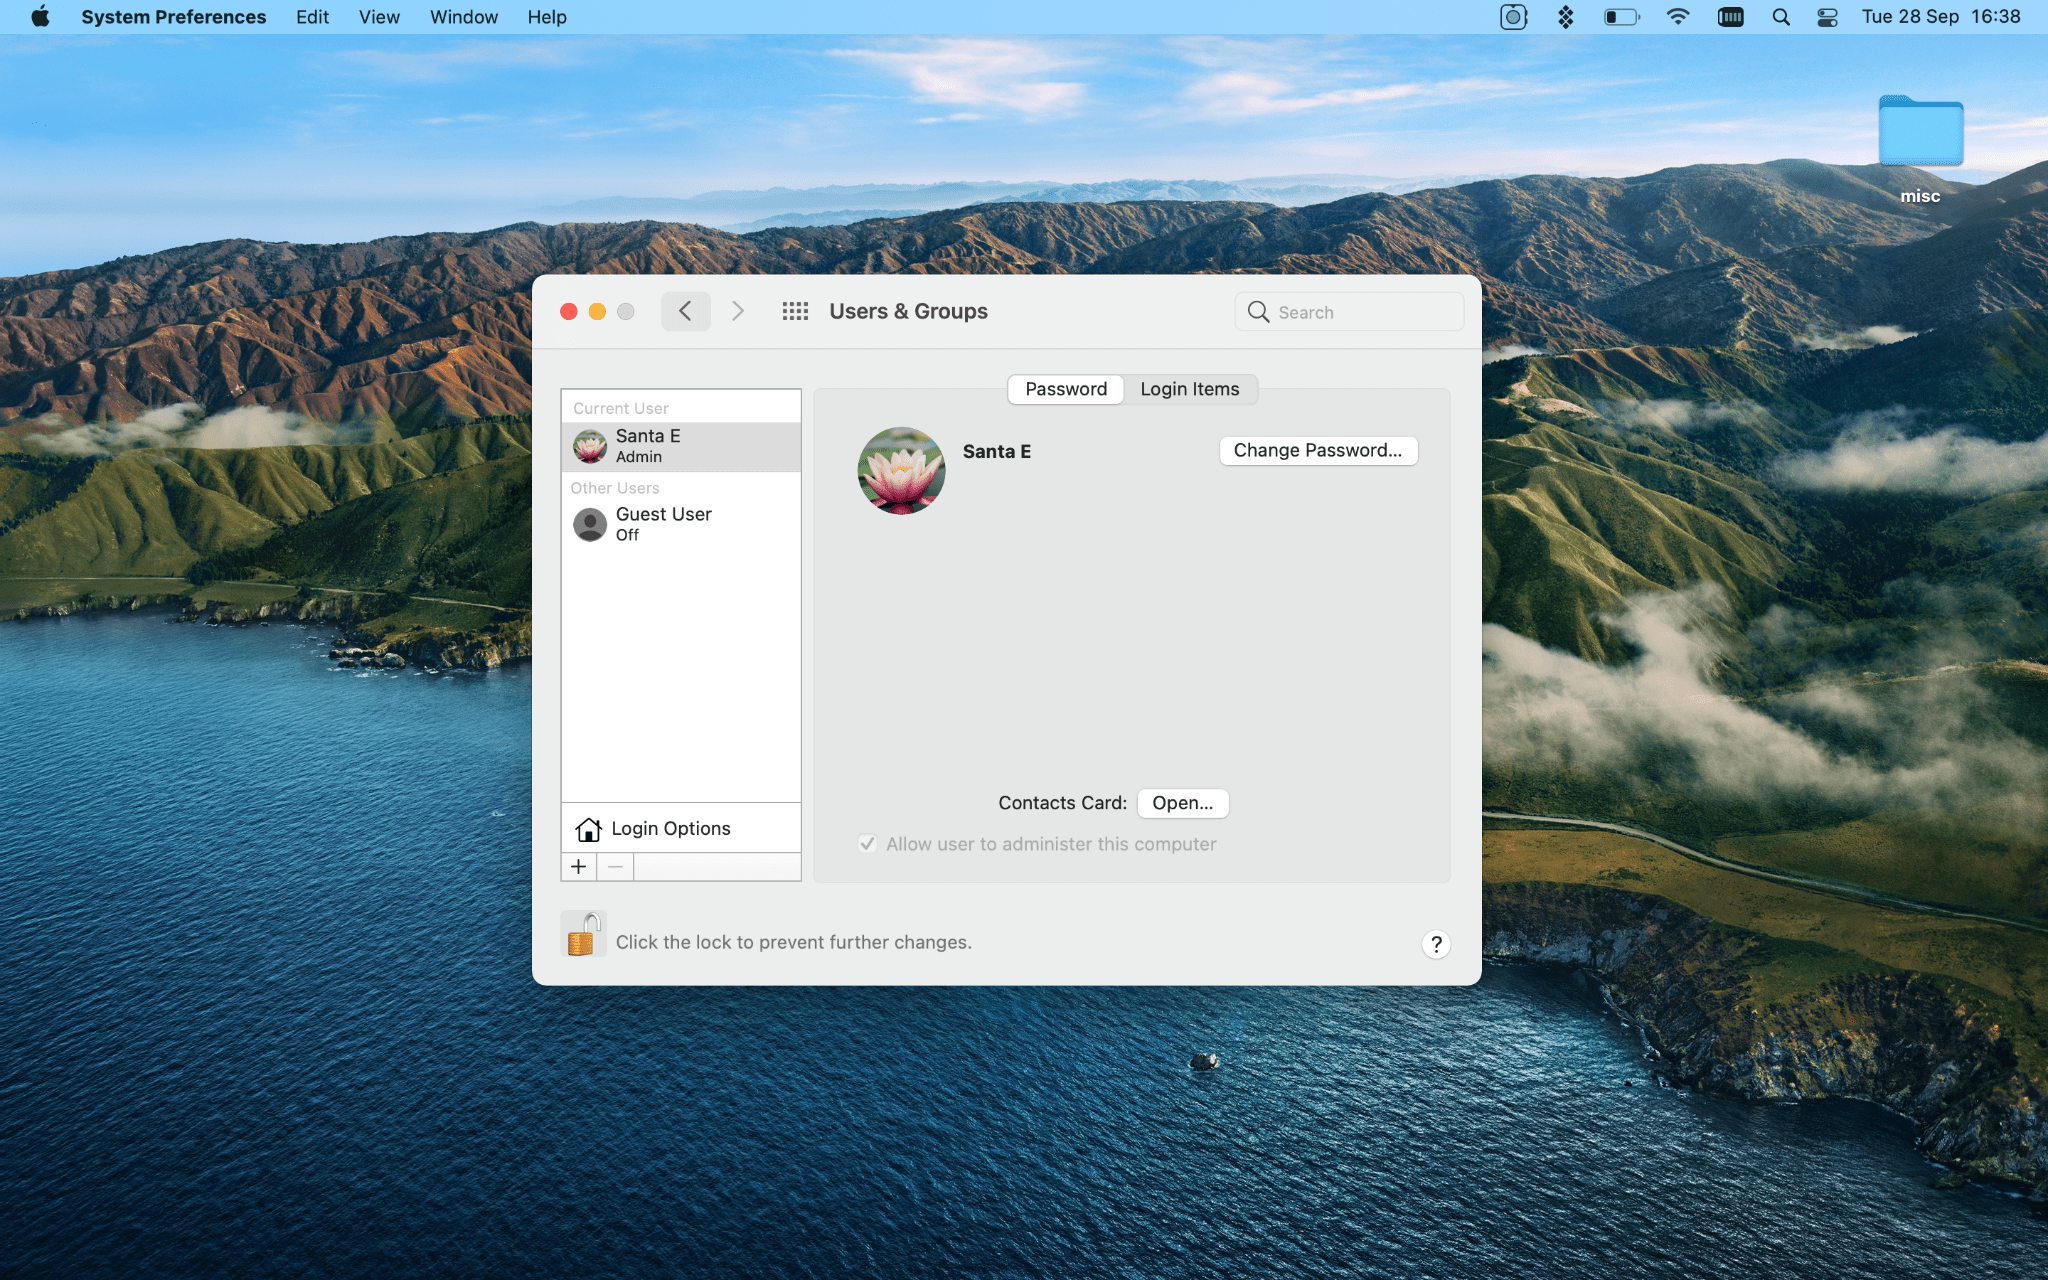Open the Window menu

coord(463,16)
